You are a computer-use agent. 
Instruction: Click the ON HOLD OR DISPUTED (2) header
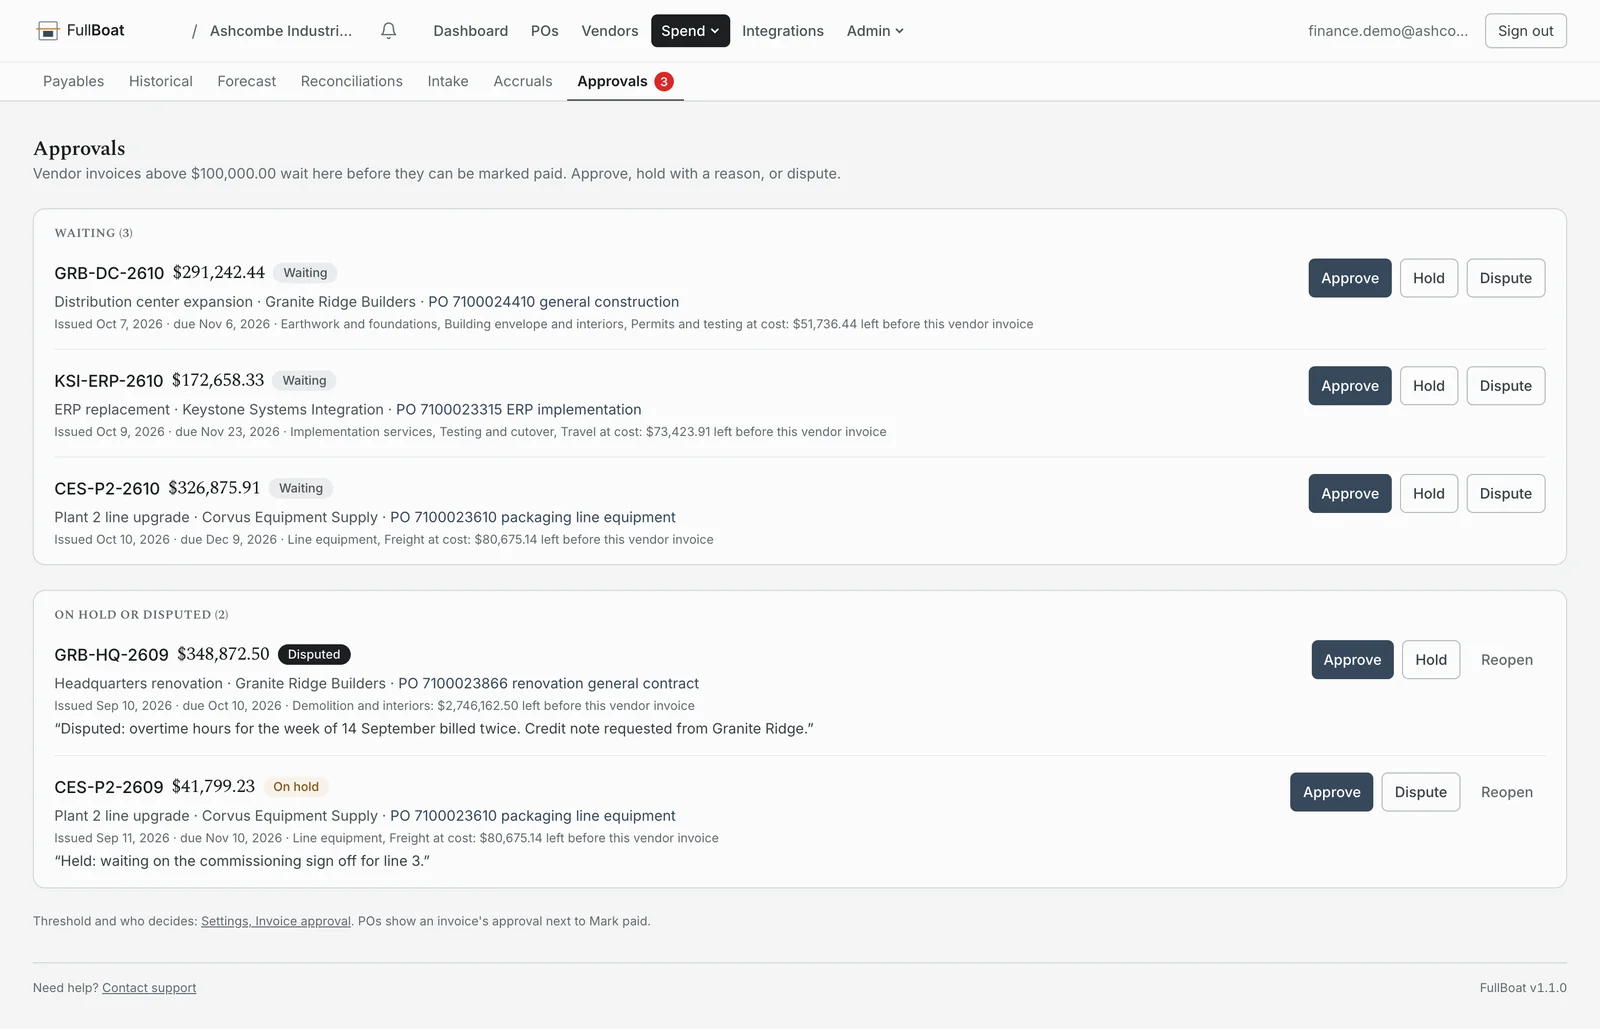141,615
